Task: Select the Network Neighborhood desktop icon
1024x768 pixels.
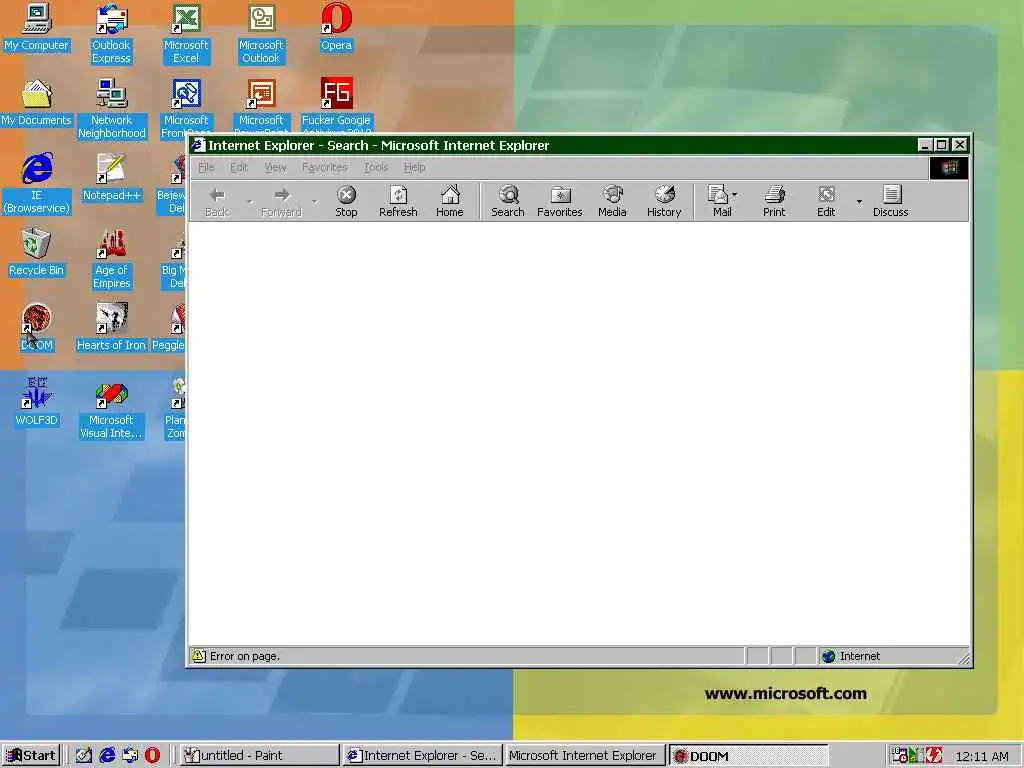Action: coord(111,108)
